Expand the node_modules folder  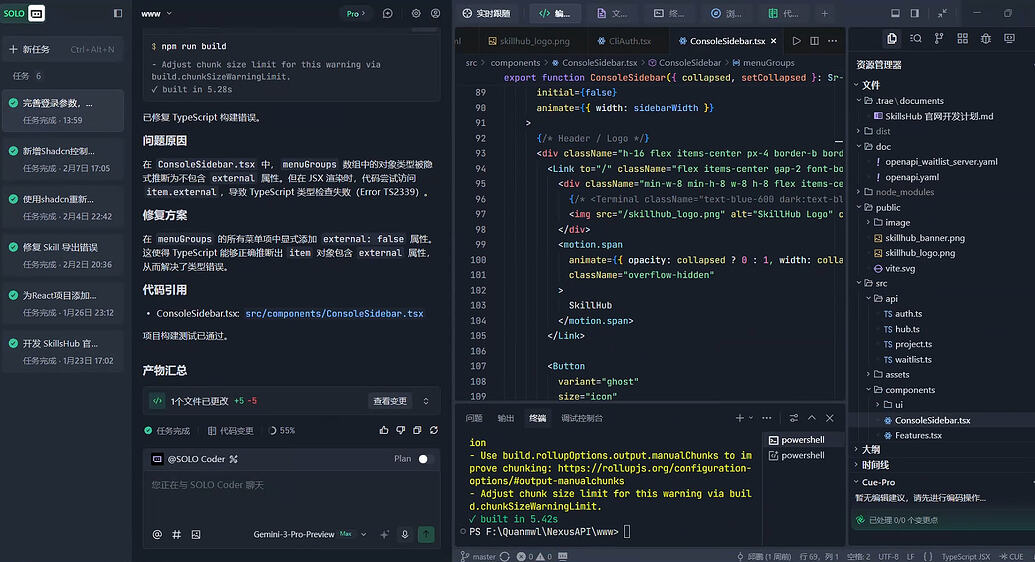(x=859, y=192)
